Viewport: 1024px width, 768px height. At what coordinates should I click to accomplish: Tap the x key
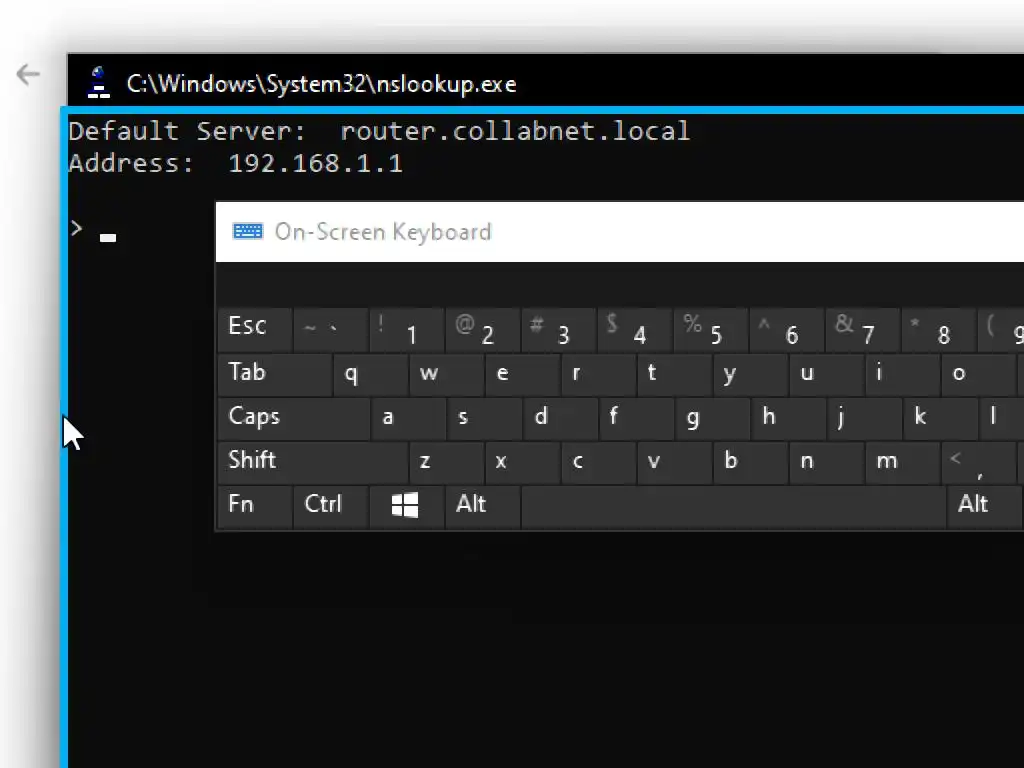[x=522, y=461]
